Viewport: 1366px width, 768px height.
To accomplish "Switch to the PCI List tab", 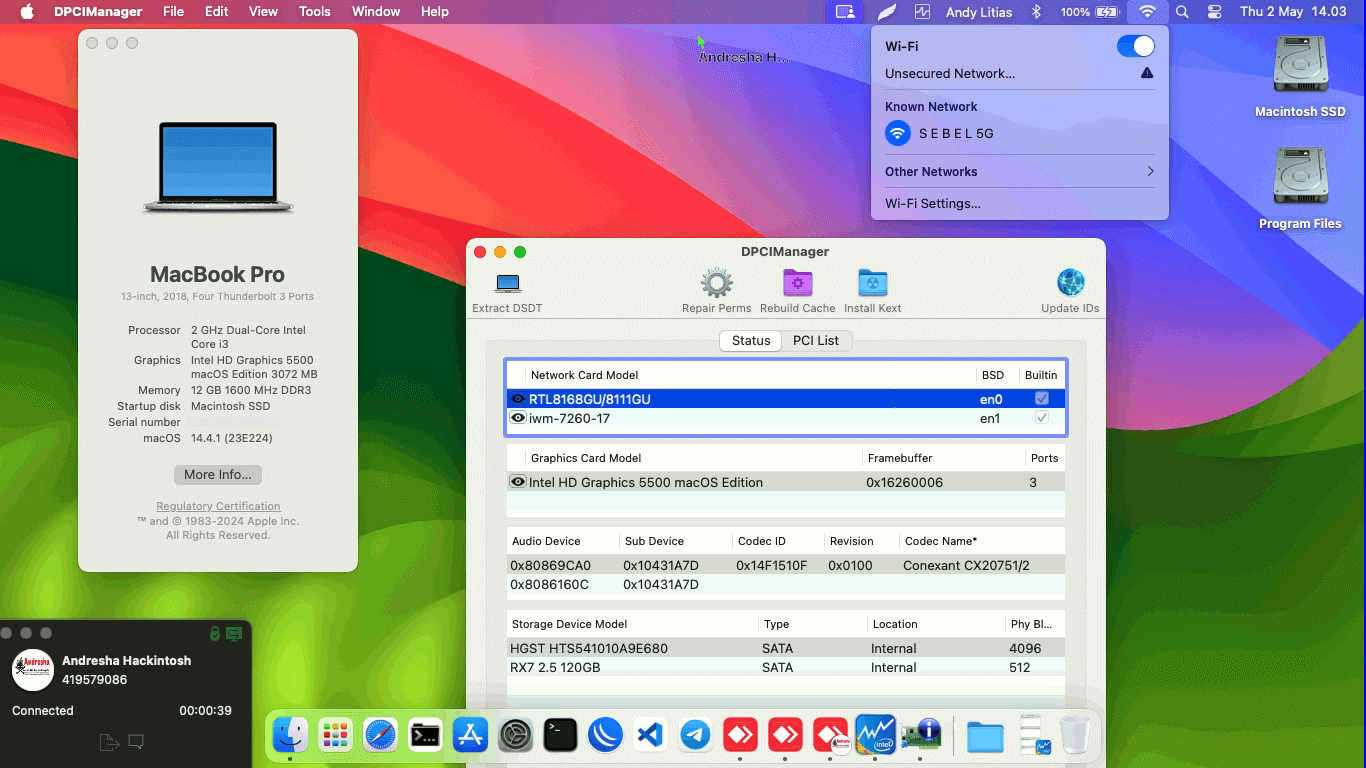I will point(816,340).
